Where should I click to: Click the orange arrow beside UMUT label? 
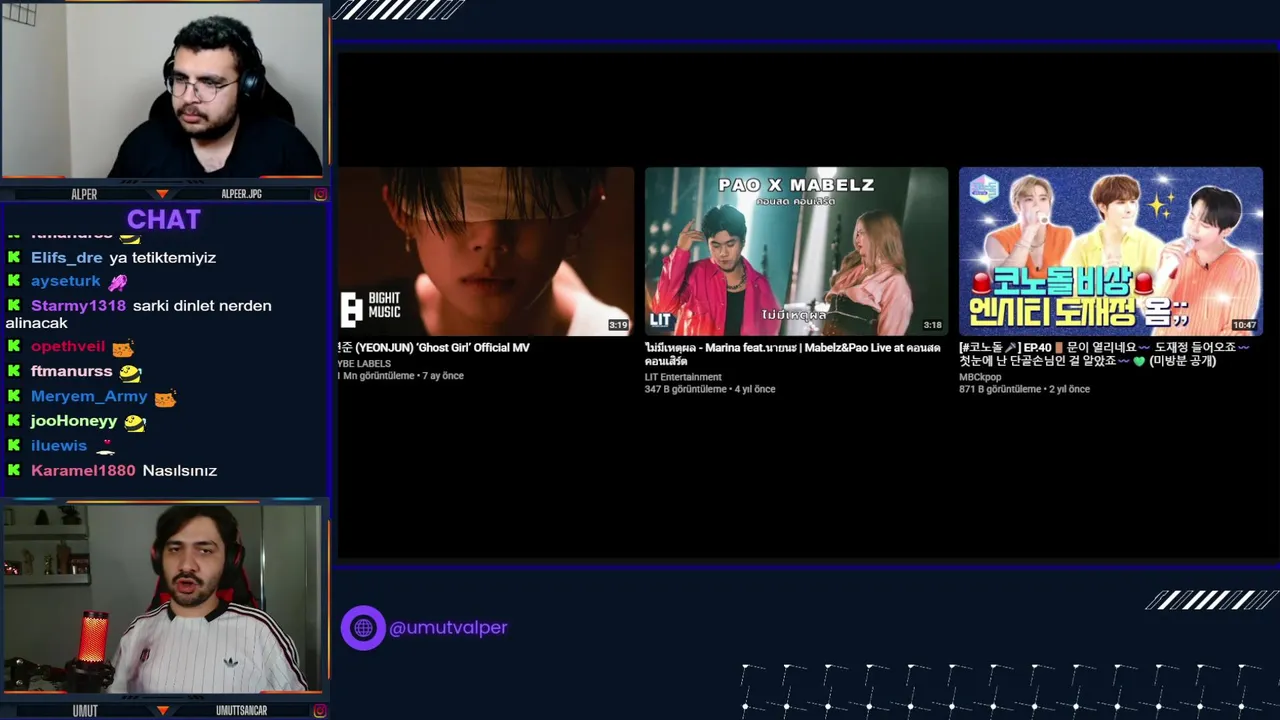162,711
